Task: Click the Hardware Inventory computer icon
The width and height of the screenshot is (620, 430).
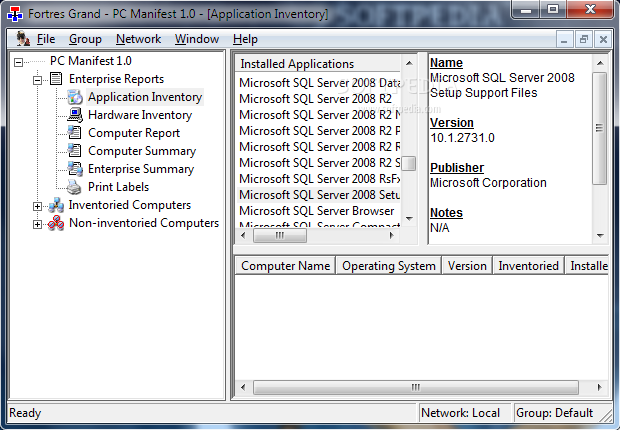Action: 75,115
